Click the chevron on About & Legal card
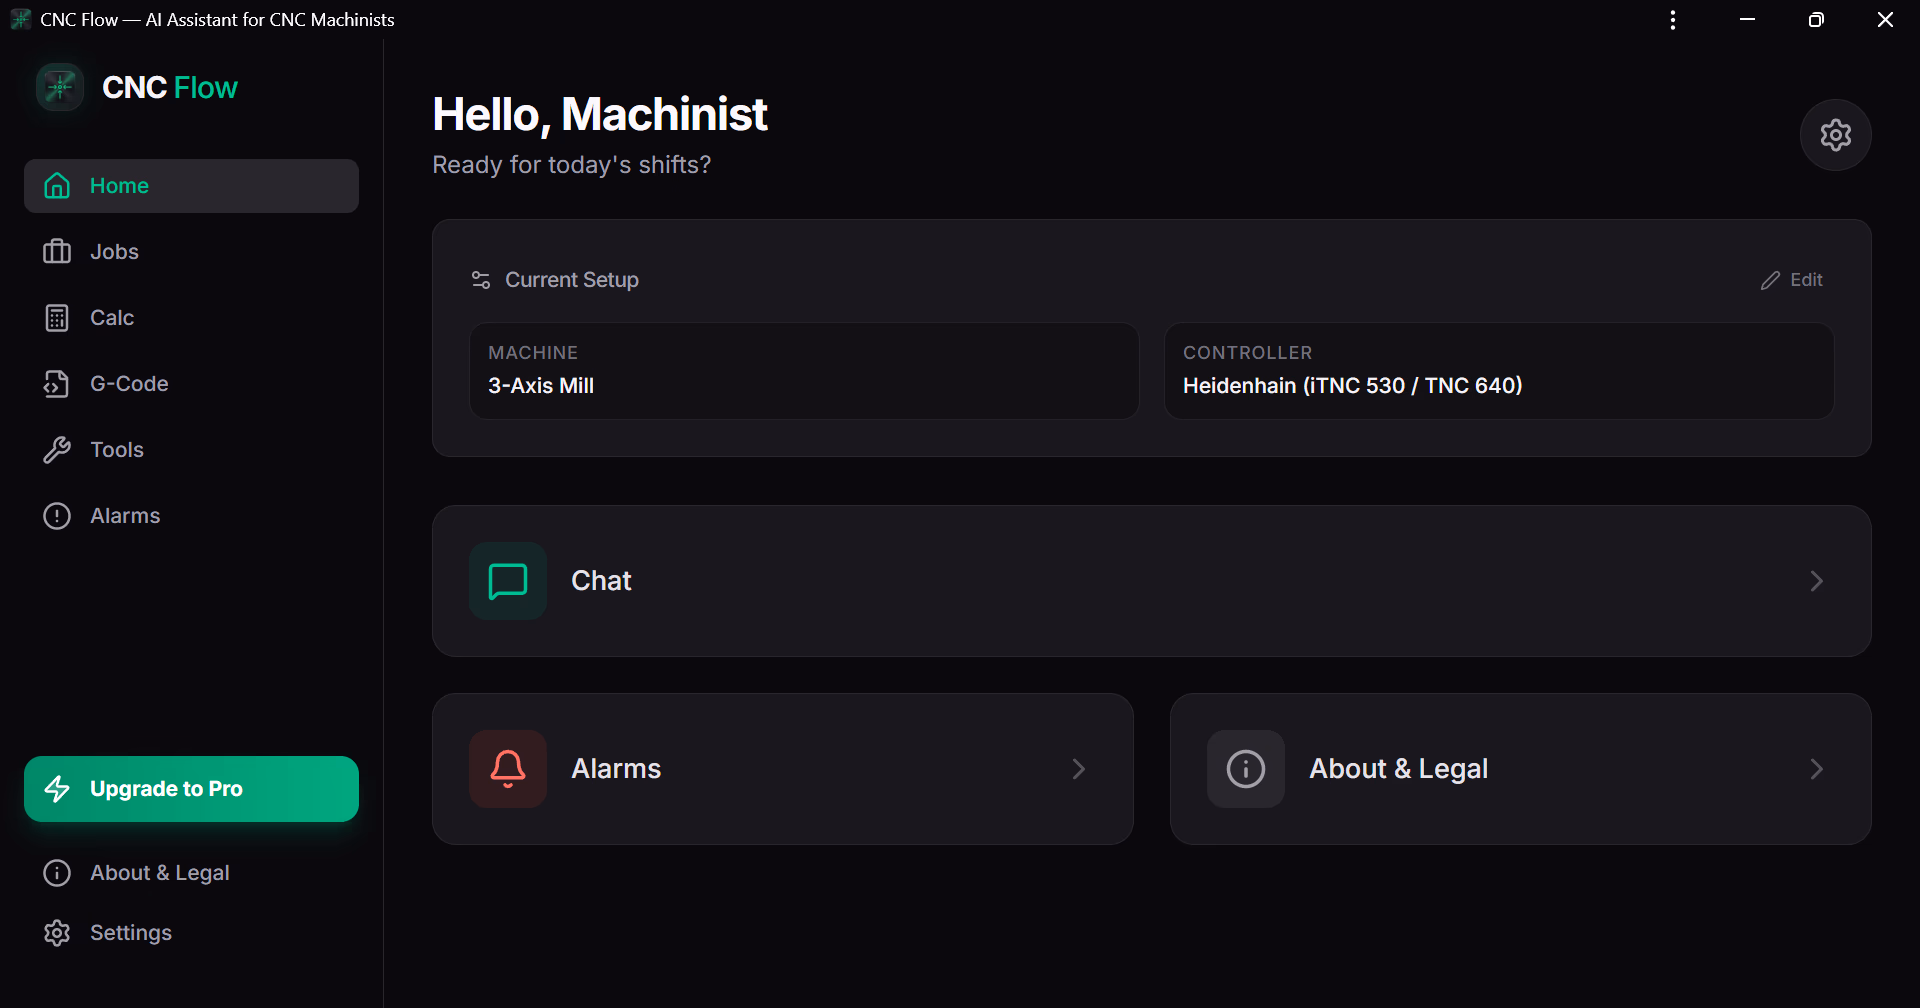The image size is (1920, 1008). pyautogui.click(x=1816, y=769)
